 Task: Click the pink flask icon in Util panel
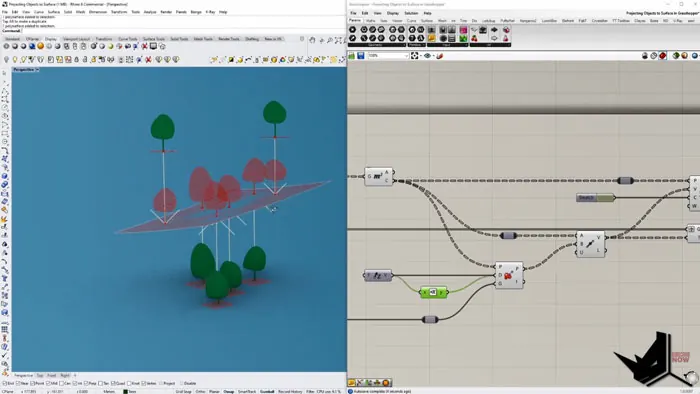[x=505, y=38]
